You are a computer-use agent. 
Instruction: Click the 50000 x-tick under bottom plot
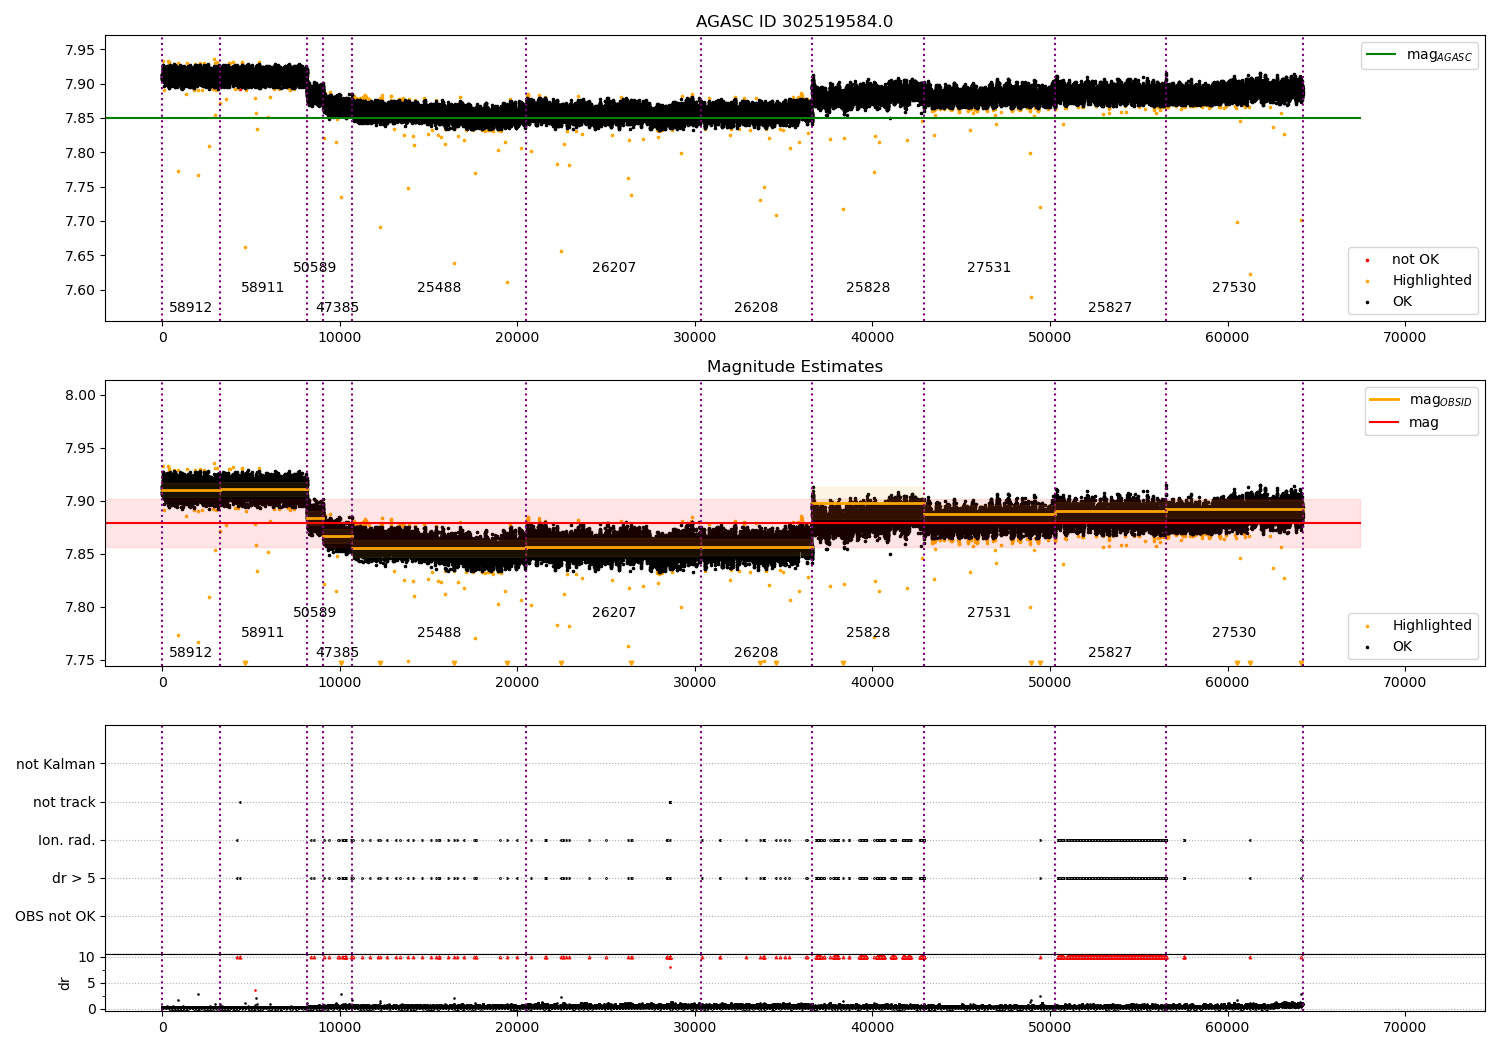[1049, 1028]
